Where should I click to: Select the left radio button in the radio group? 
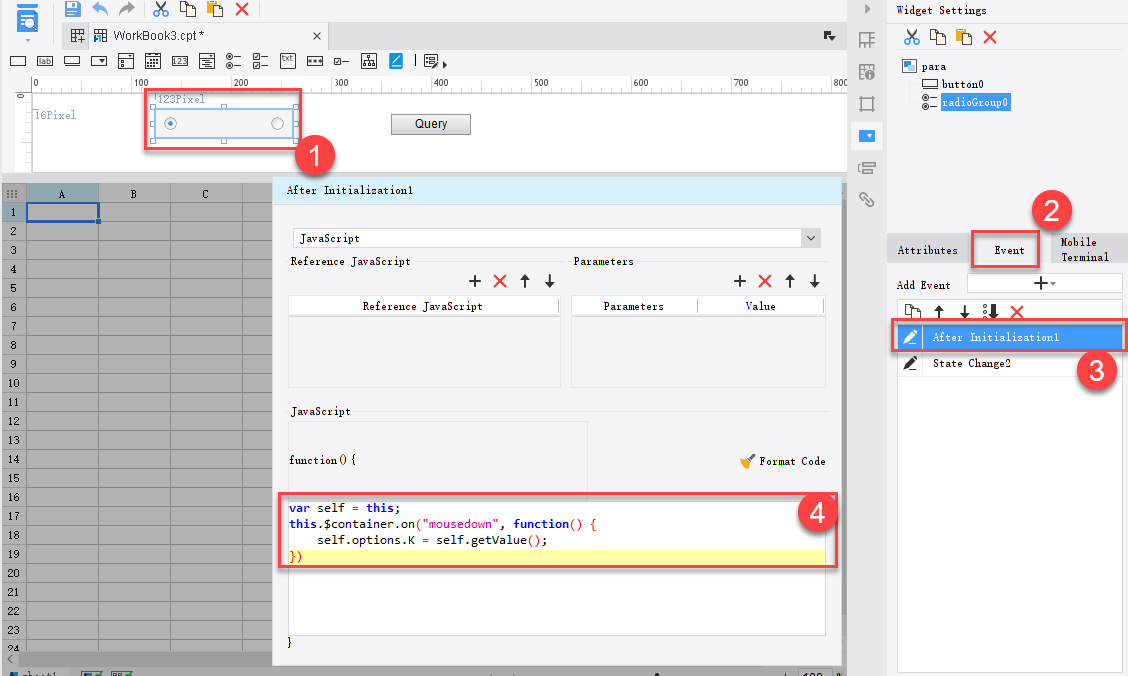[170, 123]
